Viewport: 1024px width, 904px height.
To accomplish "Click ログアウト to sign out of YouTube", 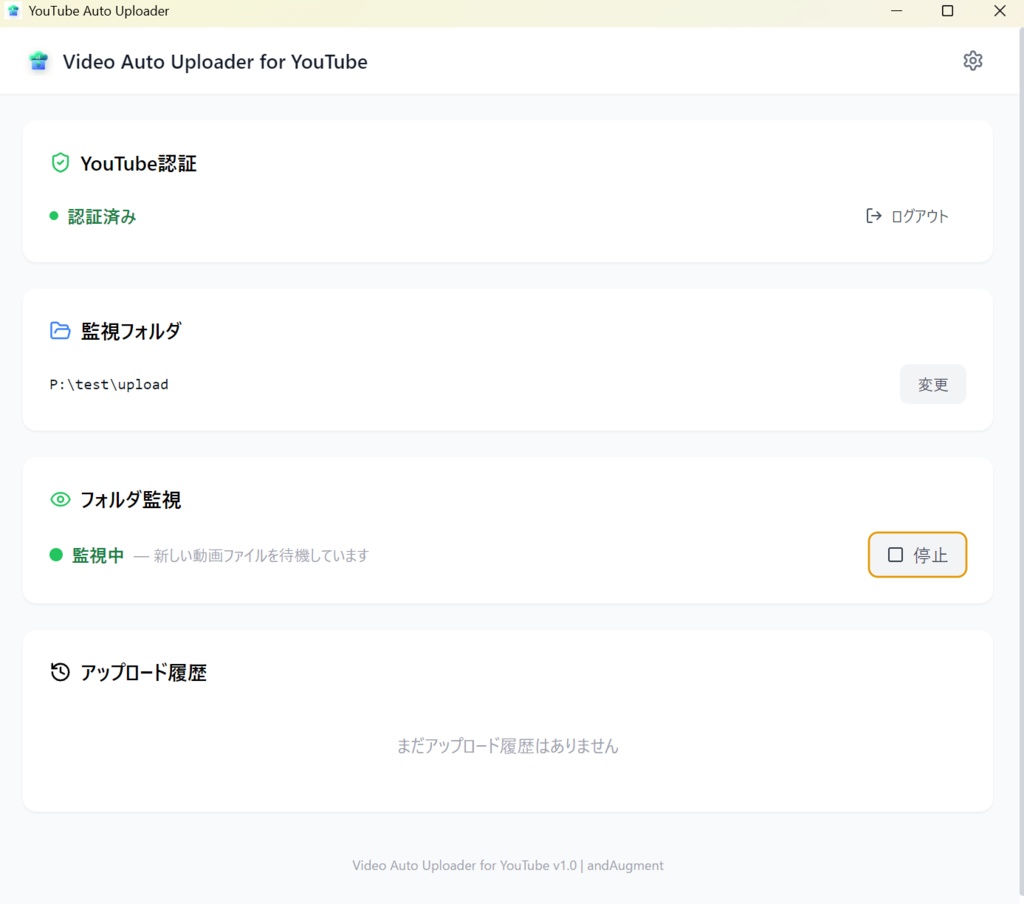I will point(919,215).
